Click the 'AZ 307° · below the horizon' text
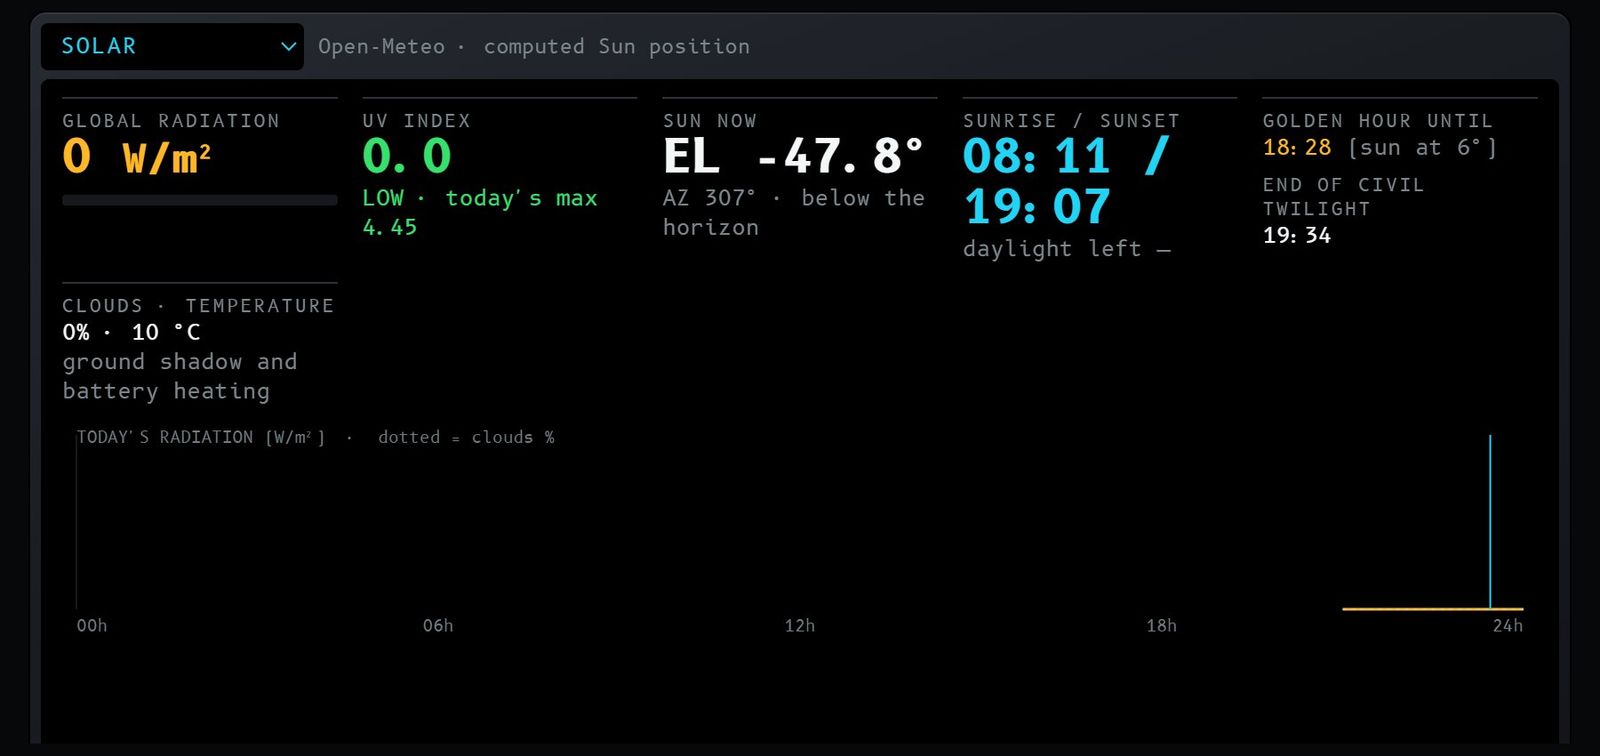 pos(794,213)
